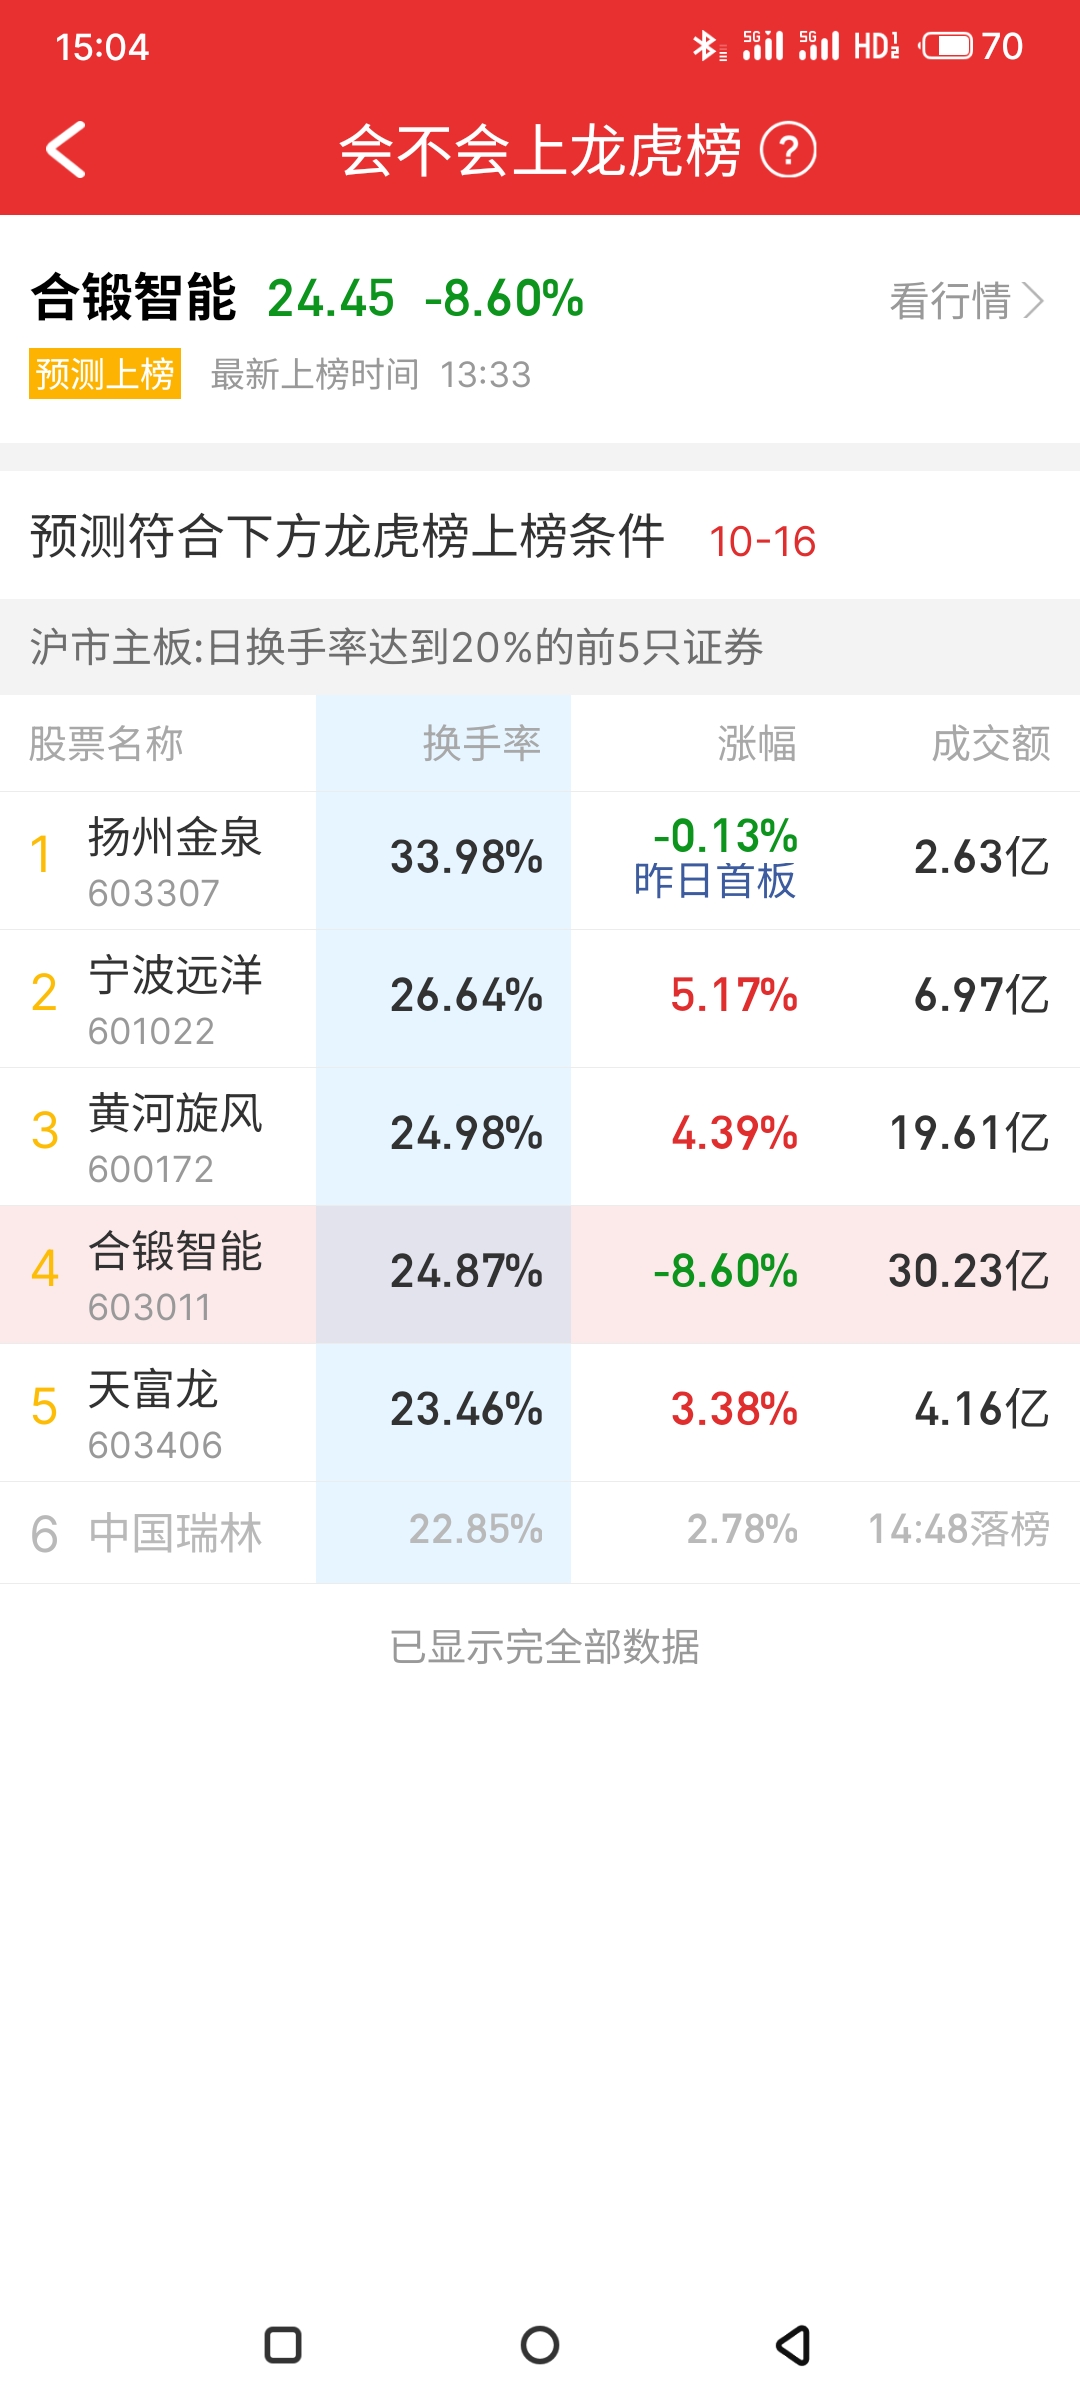Image resolution: width=1080 pixels, height=2400 pixels.
Task: Tap the 昨日首板 blue label
Action: (x=714, y=881)
